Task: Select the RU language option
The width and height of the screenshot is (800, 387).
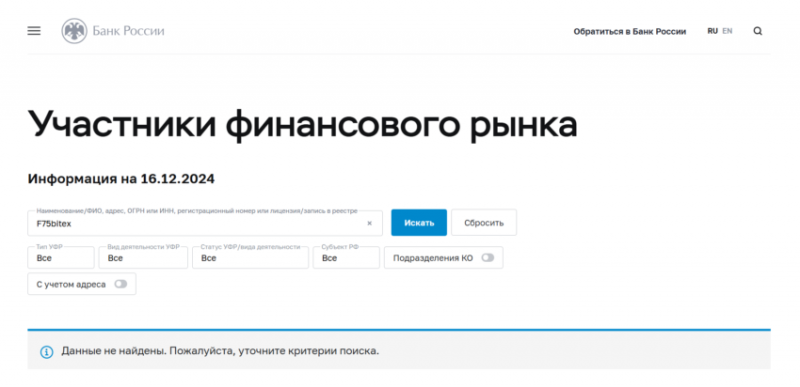Action: tap(712, 31)
